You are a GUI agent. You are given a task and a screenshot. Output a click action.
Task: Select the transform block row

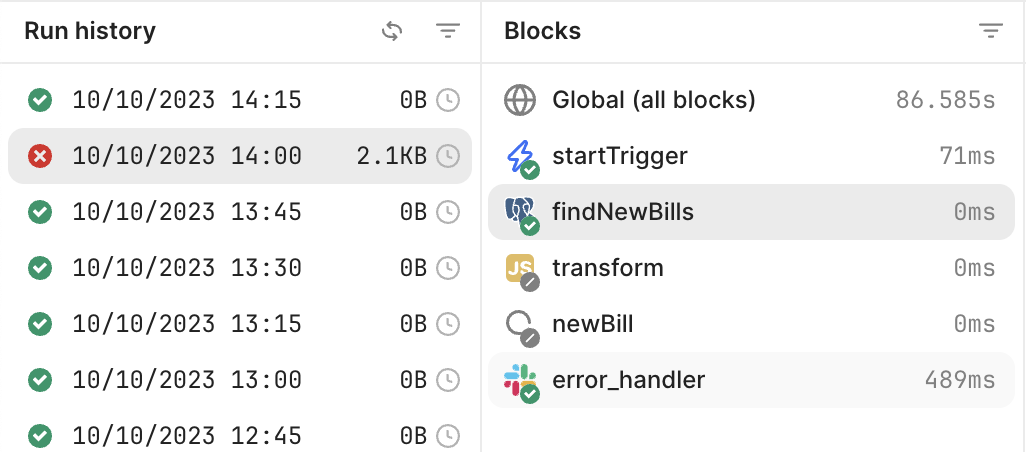point(751,268)
